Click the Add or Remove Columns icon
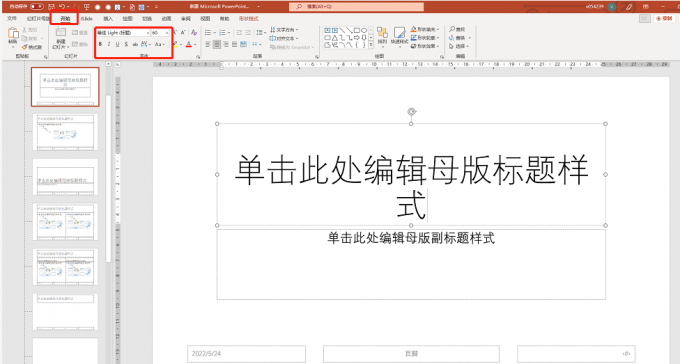 pyautogui.click(x=256, y=44)
